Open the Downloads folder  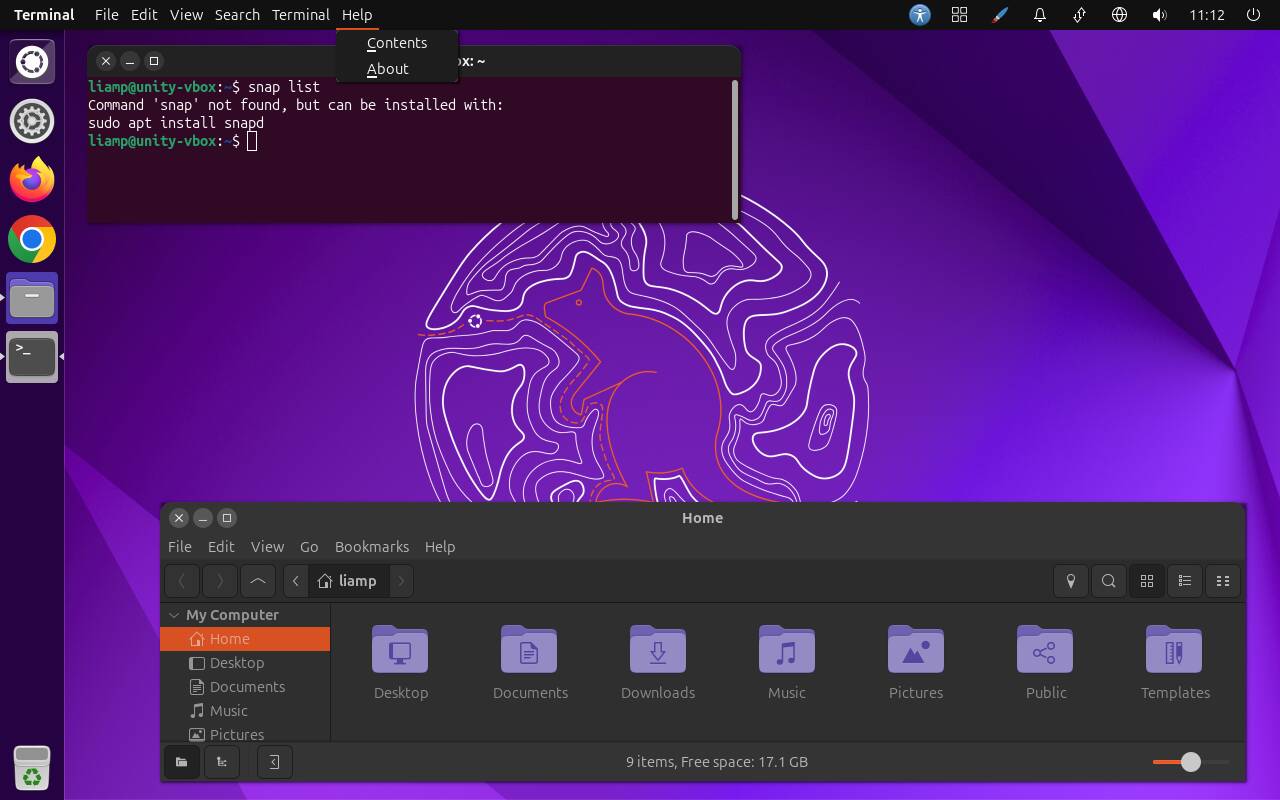click(658, 662)
